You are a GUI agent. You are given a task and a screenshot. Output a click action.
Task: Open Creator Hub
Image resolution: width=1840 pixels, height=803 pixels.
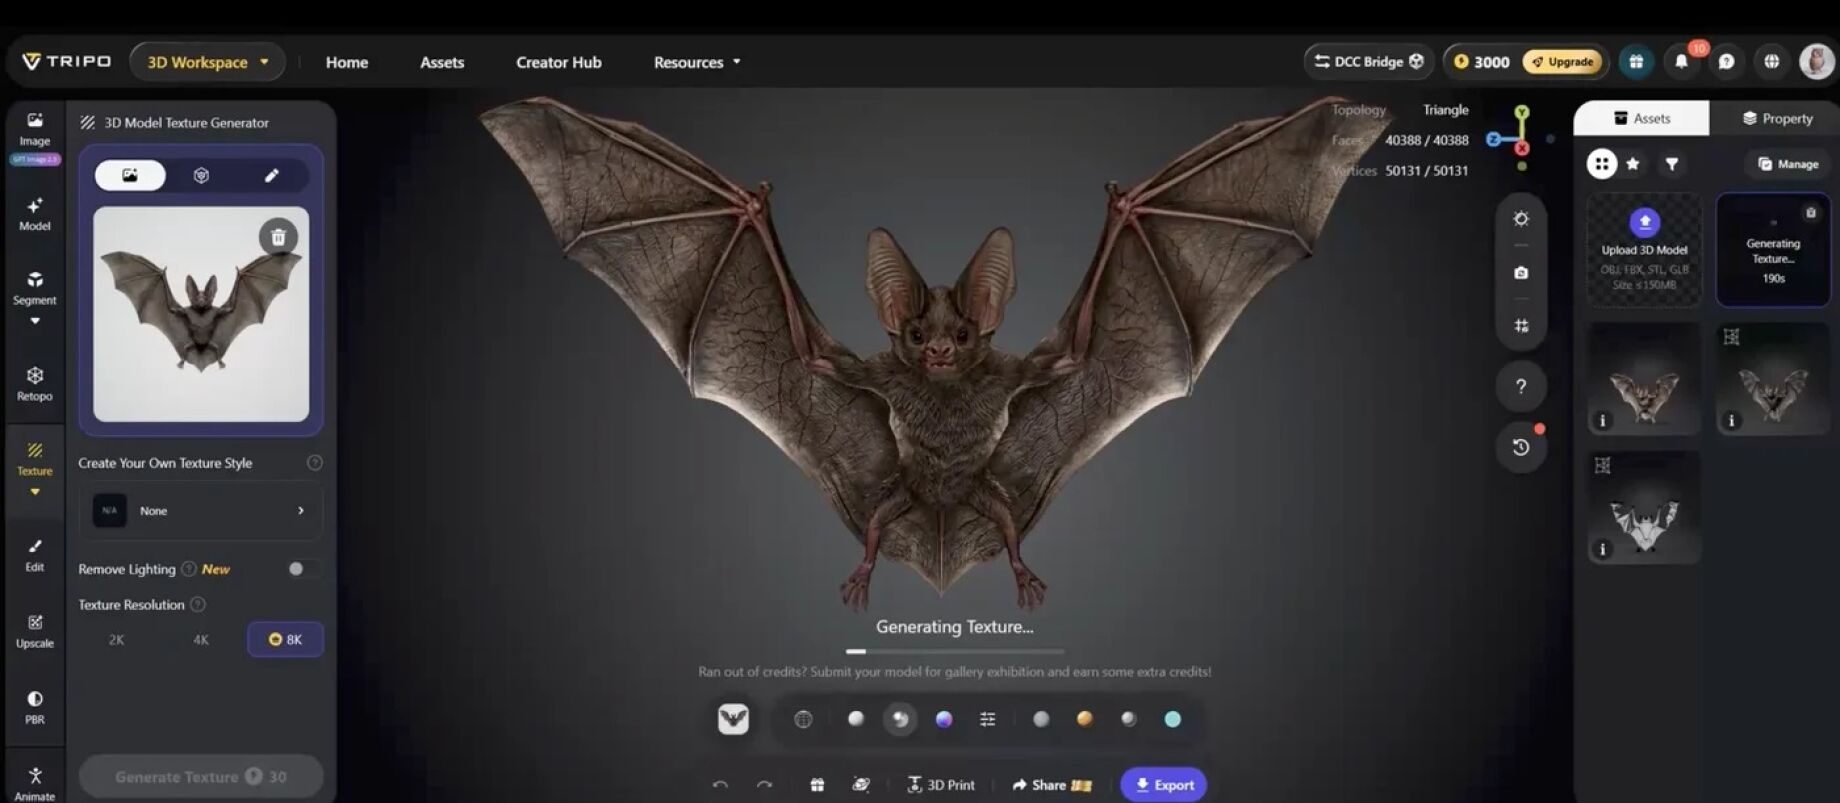(x=559, y=62)
